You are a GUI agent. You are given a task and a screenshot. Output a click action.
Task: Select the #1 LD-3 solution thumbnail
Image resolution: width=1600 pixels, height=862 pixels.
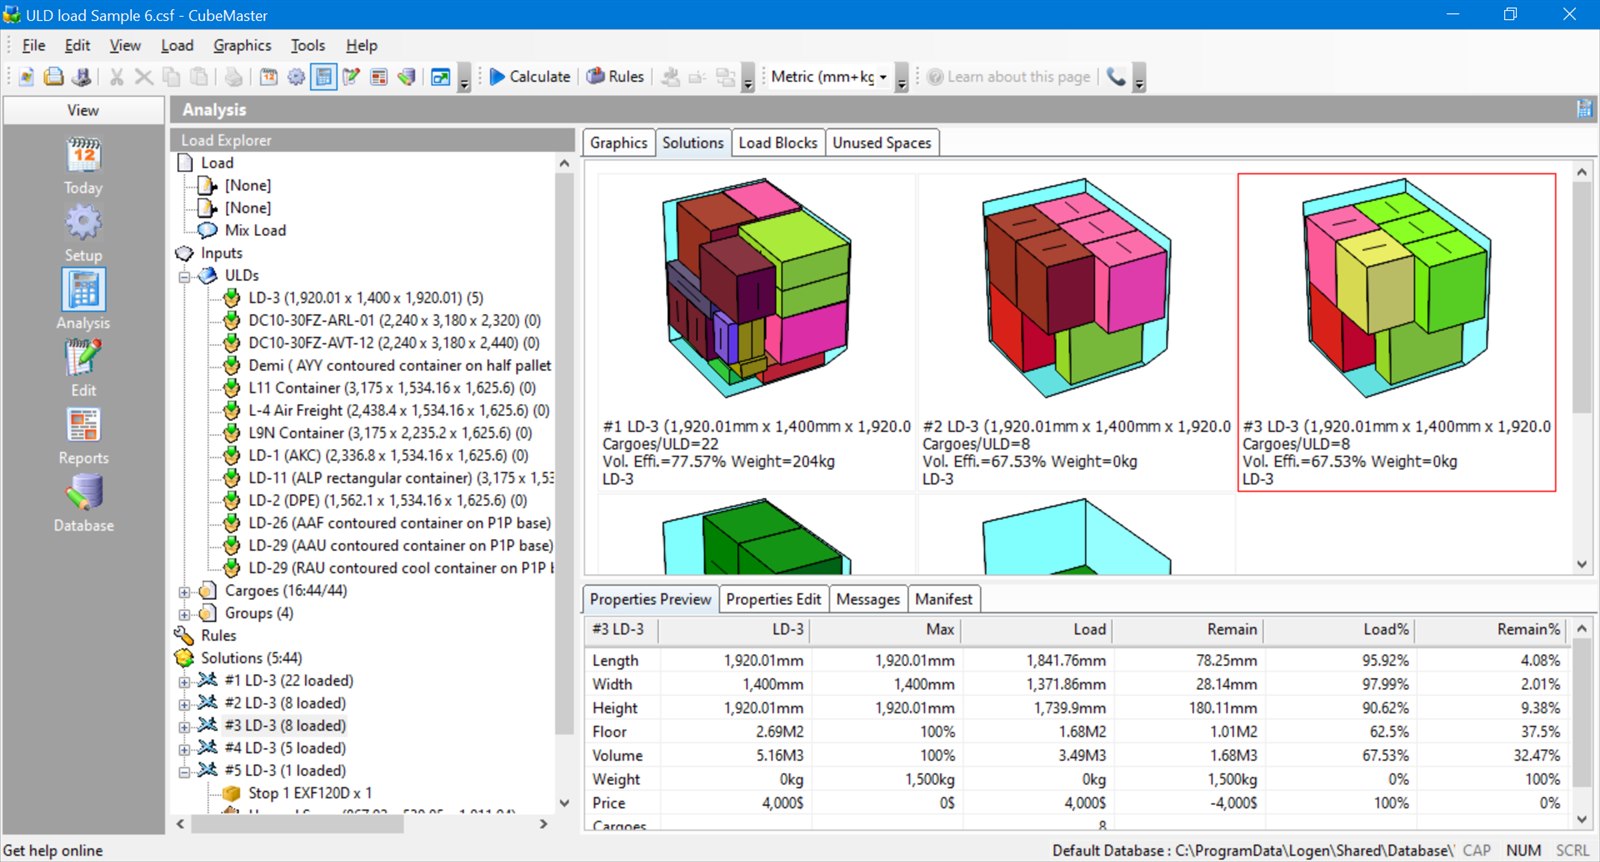coord(757,332)
